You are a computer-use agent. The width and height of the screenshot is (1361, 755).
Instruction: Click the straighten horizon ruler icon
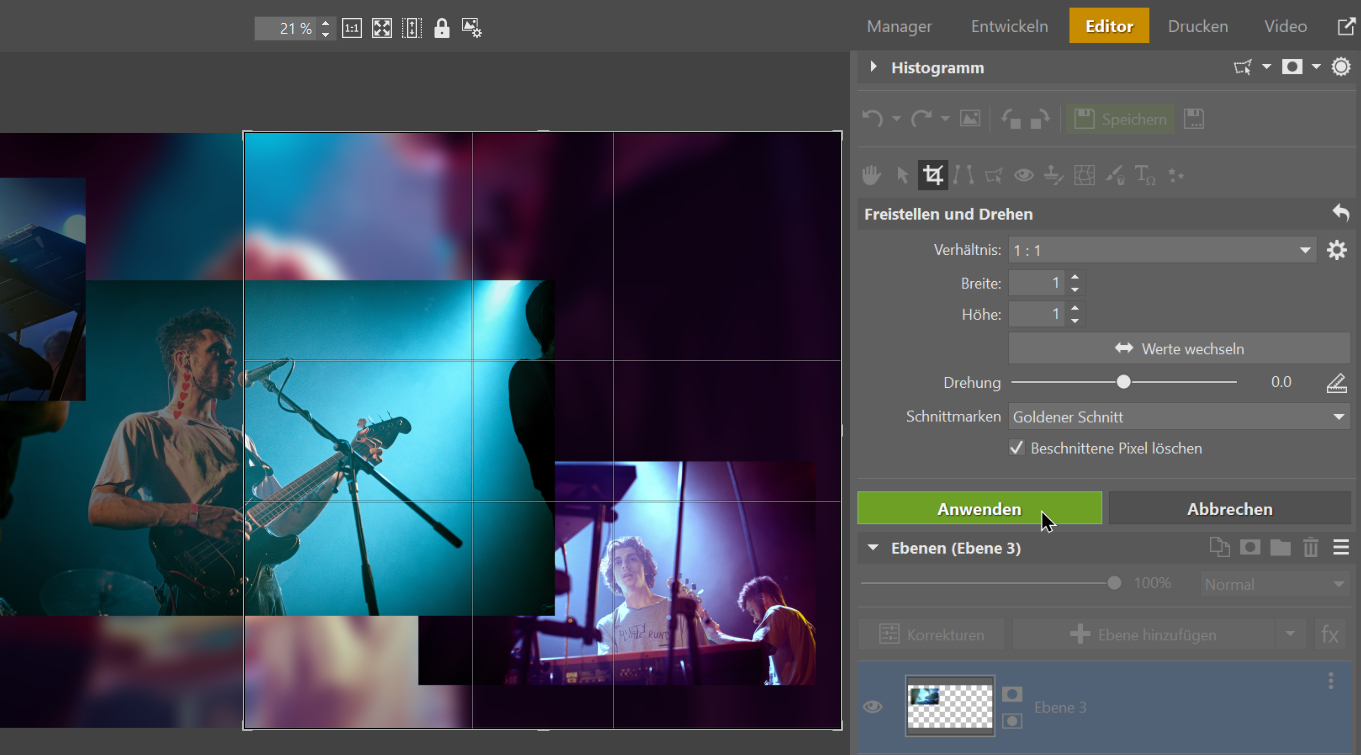click(1336, 383)
